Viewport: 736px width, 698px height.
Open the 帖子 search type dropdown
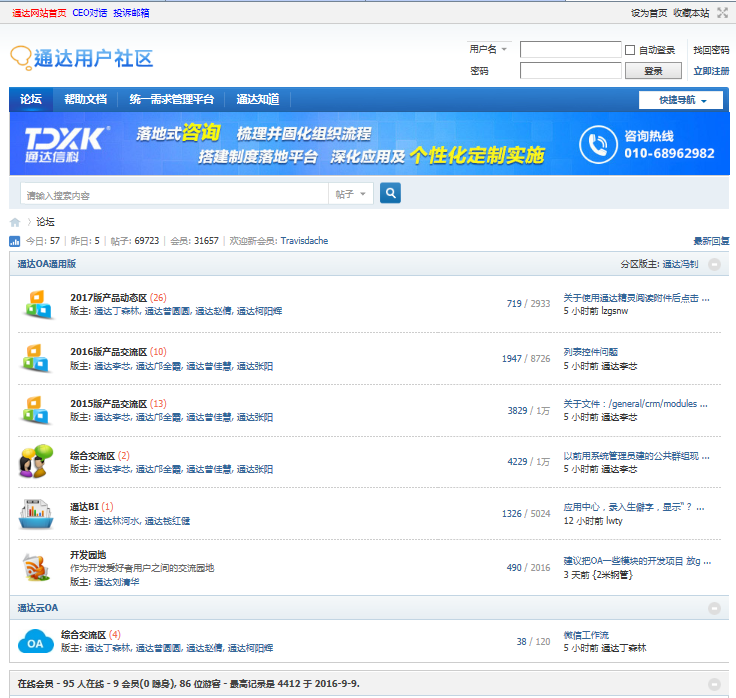click(x=351, y=194)
